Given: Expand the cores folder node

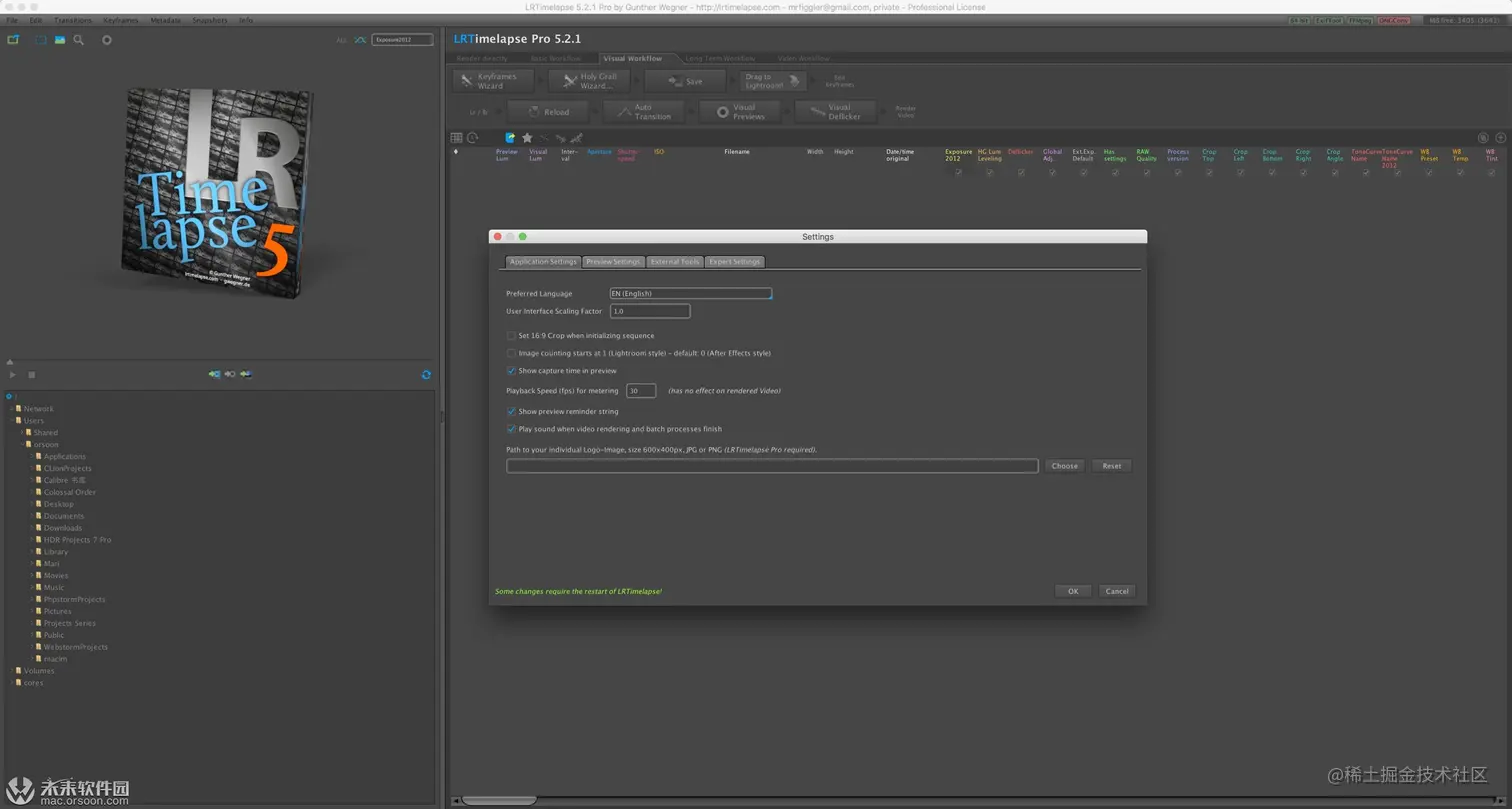Looking at the screenshot, I should pos(11,683).
